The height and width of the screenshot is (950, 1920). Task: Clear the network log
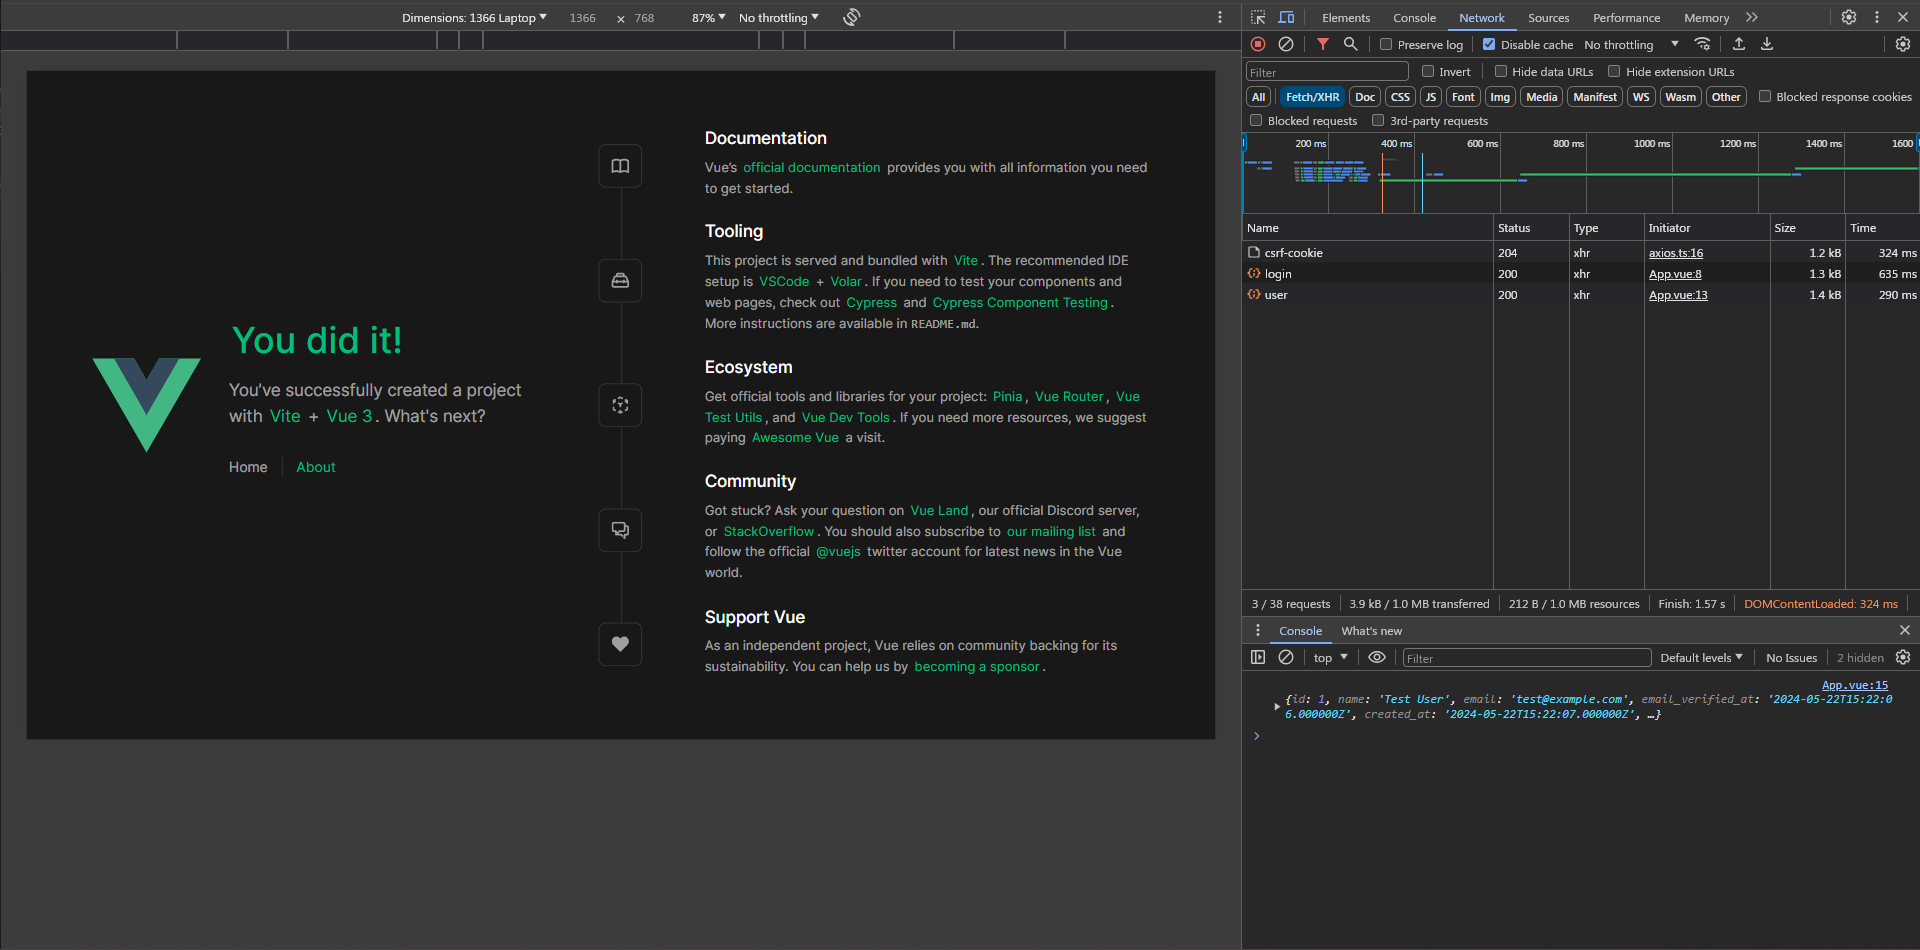(x=1286, y=44)
